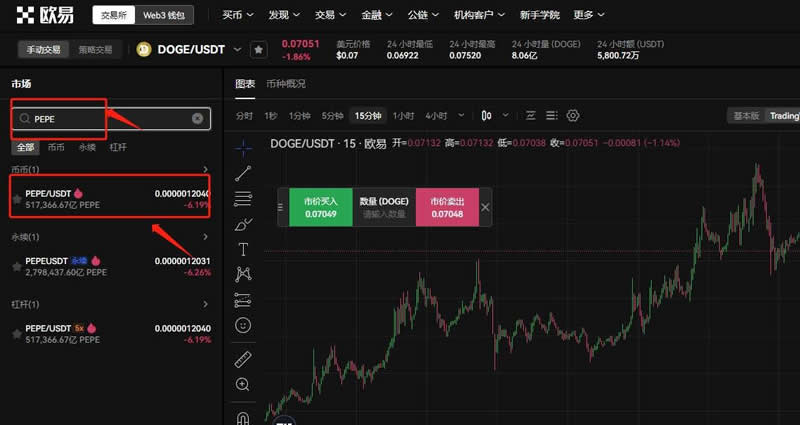Star the PEPE/USDT spot pair
The width and height of the screenshot is (800, 425).
pyautogui.click(x=16, y=200)
